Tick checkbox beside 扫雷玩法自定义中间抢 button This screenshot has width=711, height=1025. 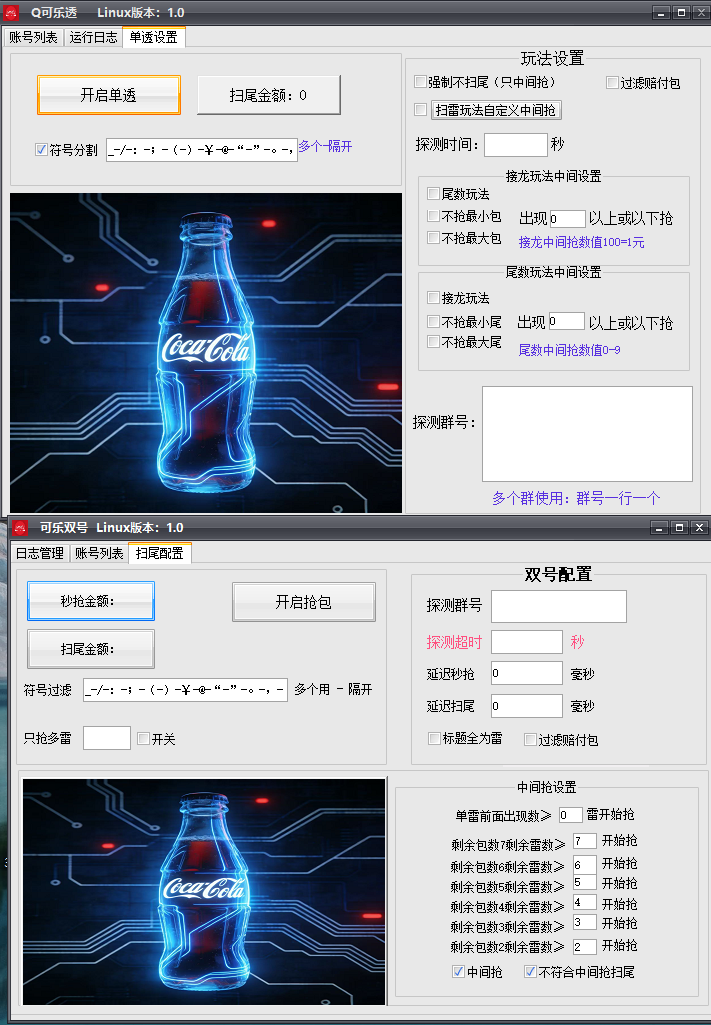(421, 110)
